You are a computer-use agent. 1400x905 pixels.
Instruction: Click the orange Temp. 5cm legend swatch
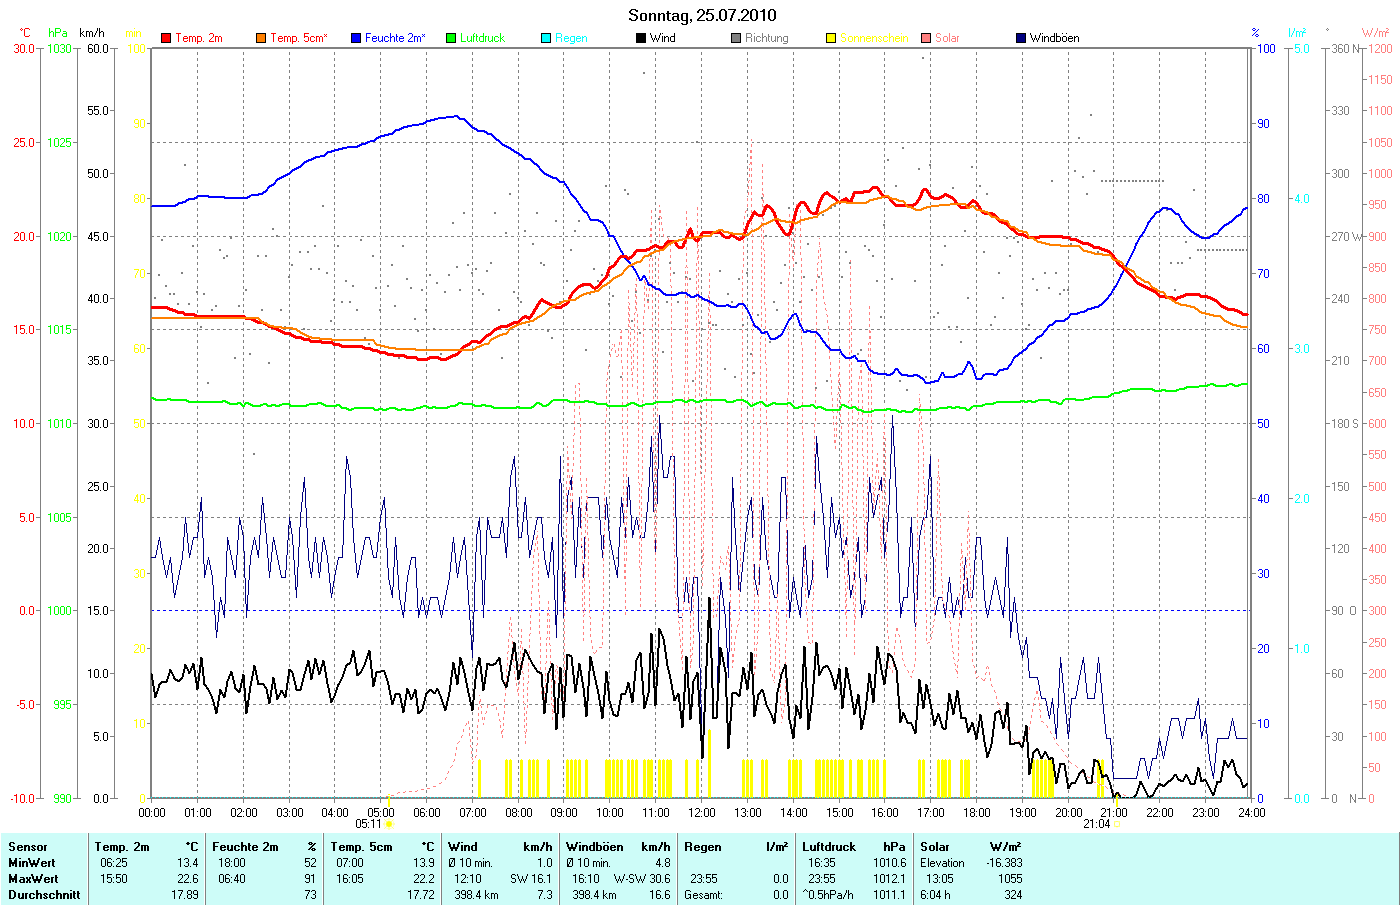(x=261, y=38)
